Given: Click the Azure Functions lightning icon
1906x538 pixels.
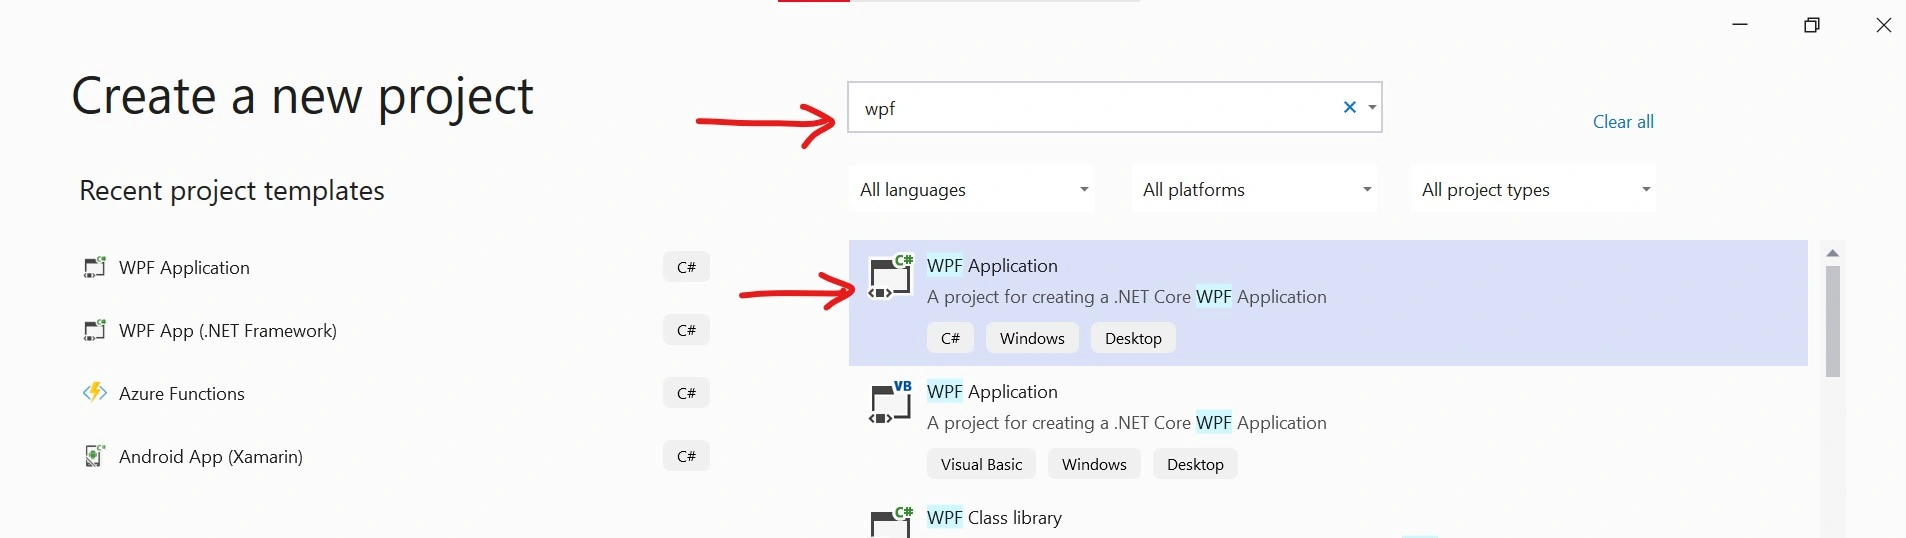Looking at the screenshot, I should tap(94, 393).
